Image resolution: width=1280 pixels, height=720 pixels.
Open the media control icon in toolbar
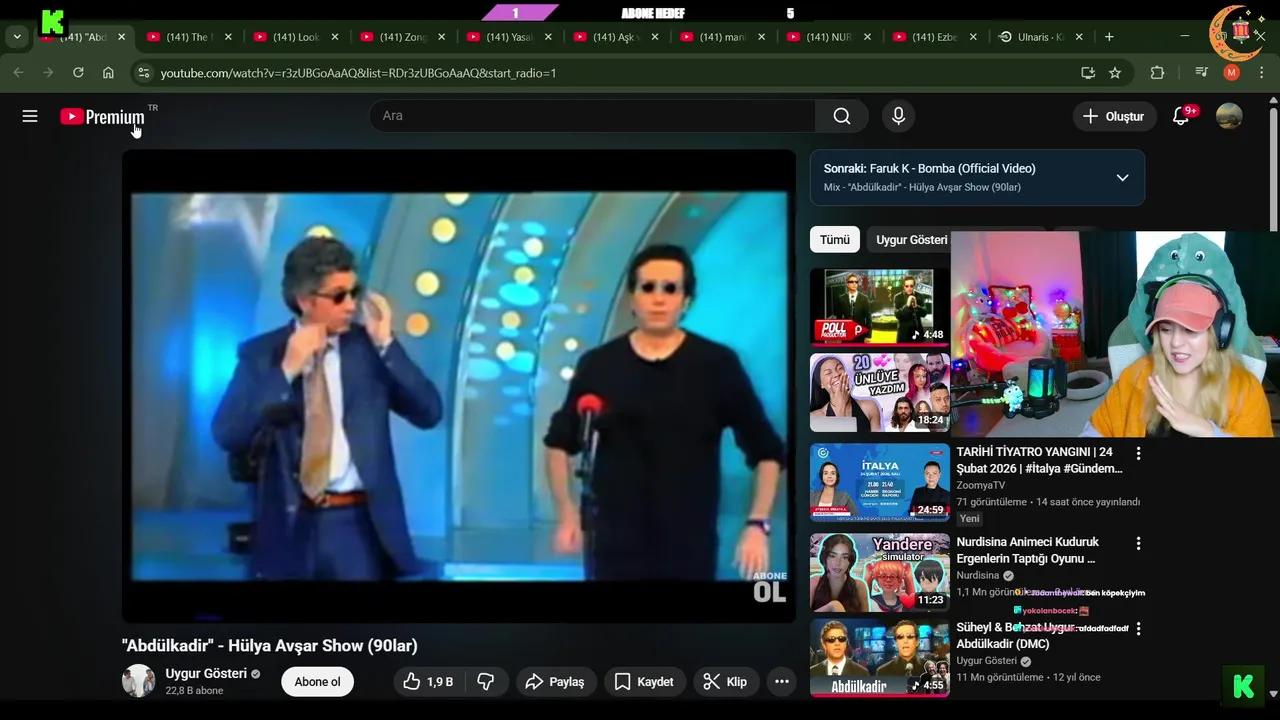point(1202,73)
